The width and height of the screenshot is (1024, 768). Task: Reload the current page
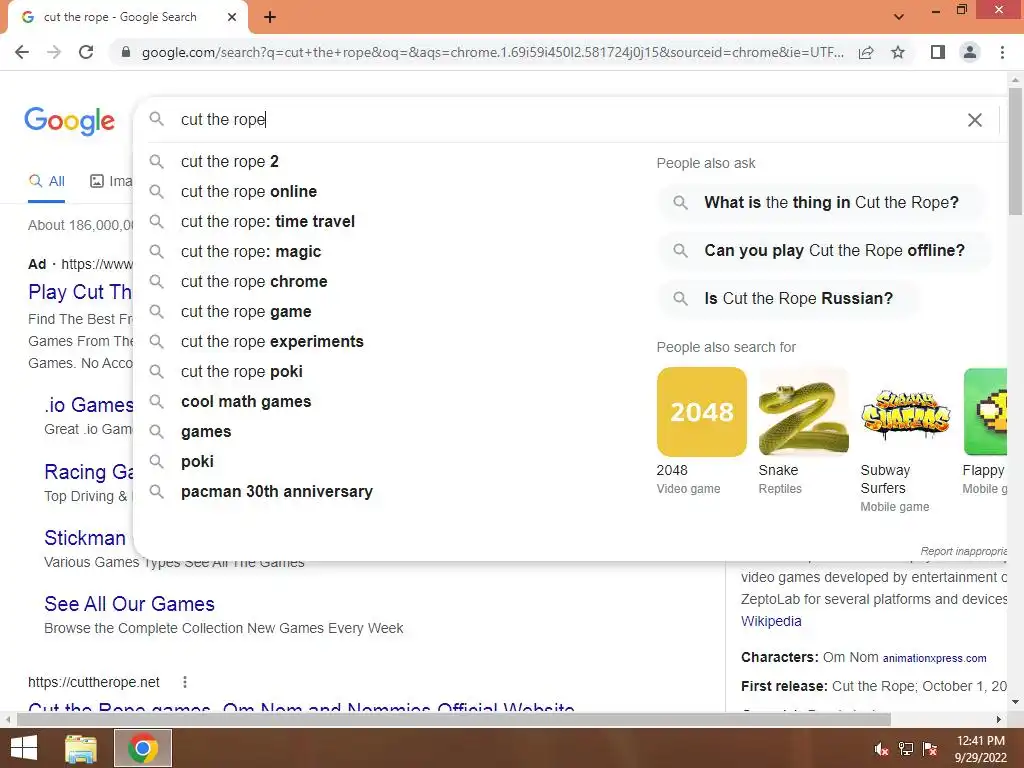[86, 52]
